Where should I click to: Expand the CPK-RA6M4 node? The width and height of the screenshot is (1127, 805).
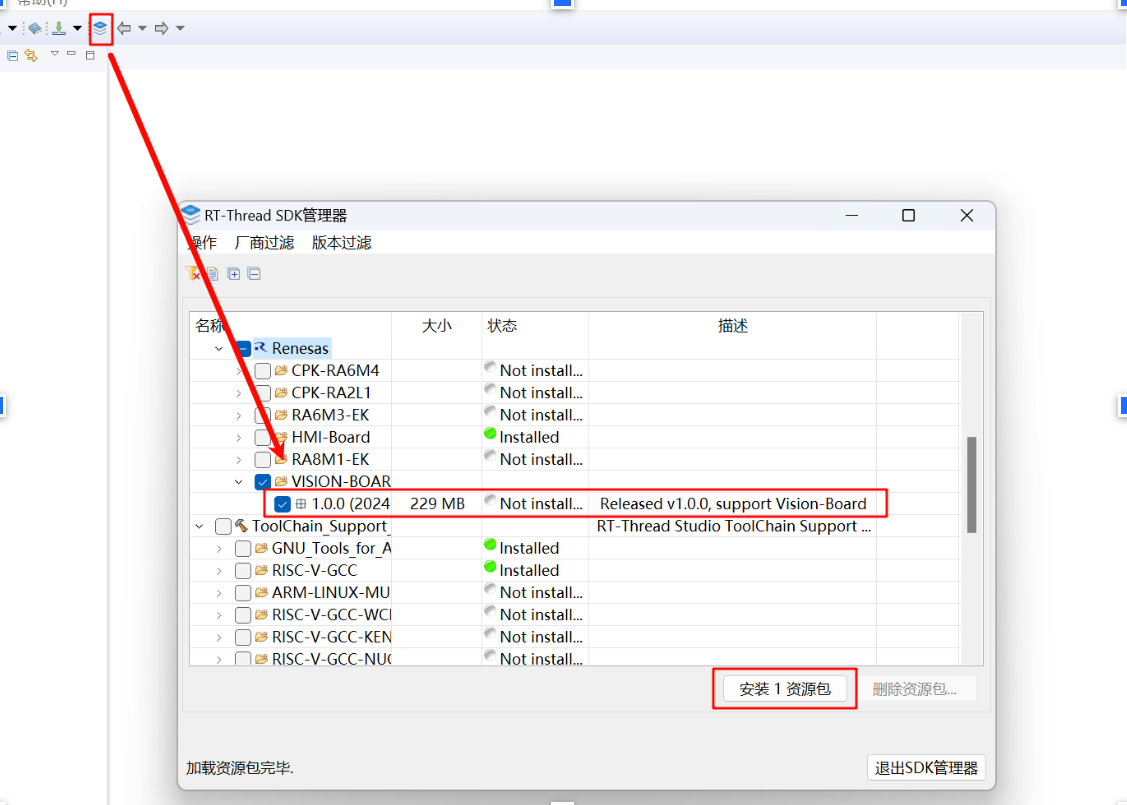[239, 371]
